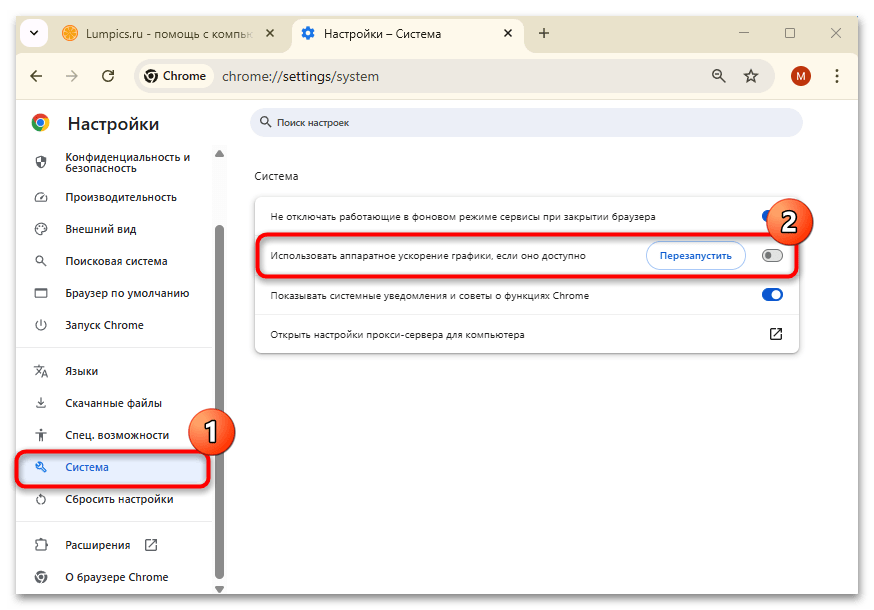
Task: Bookmark this page with the star icon
Action: pos(751,76)
